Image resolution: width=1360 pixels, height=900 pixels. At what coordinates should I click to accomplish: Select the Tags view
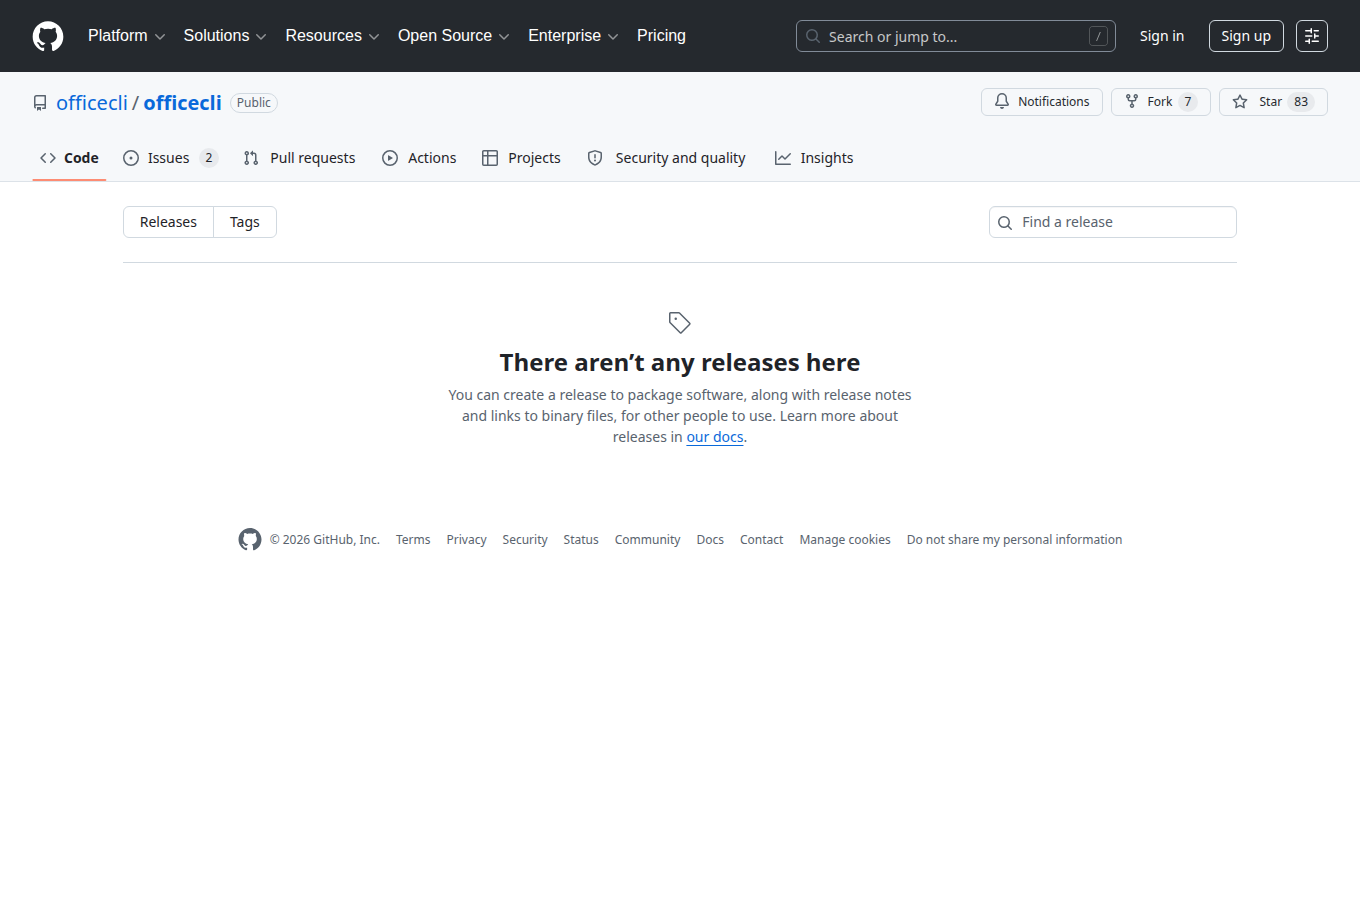coord(245,222)
